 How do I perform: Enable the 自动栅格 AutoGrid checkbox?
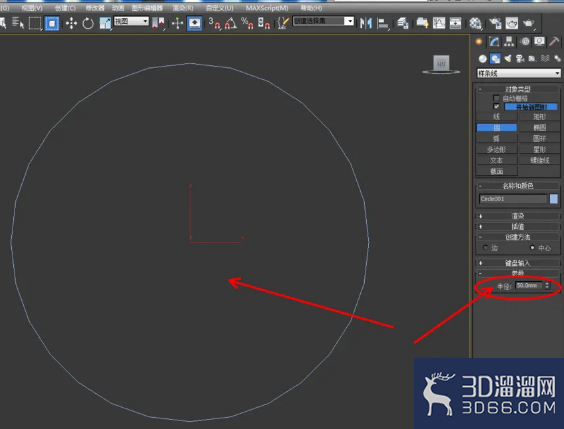click(x=496, y=98)
